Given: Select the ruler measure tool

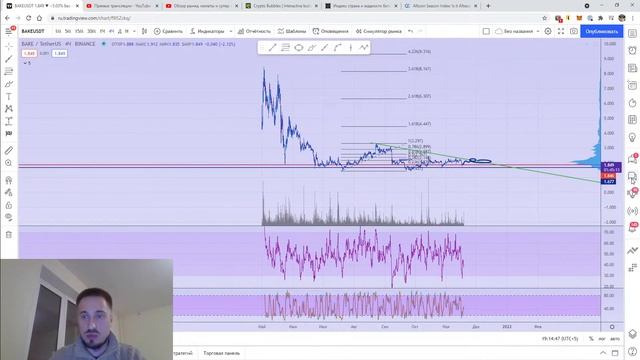Looking at the screenshot, I should click(9, 150).
